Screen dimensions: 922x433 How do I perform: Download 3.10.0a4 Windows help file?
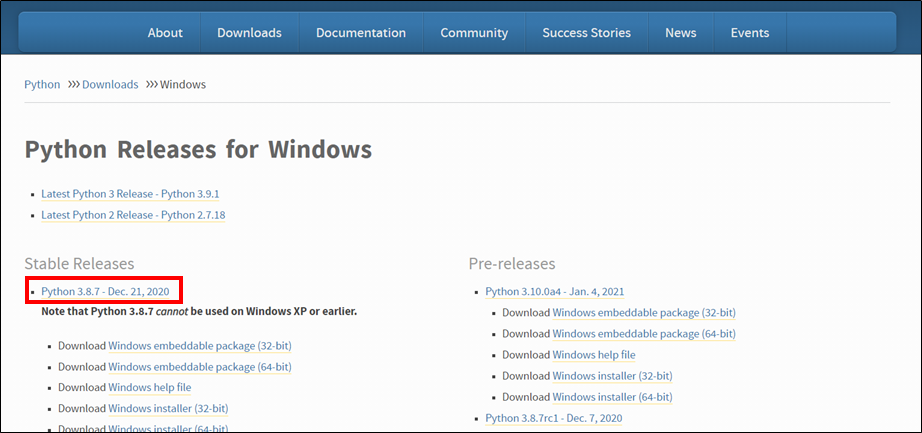[x=594, y=355]
